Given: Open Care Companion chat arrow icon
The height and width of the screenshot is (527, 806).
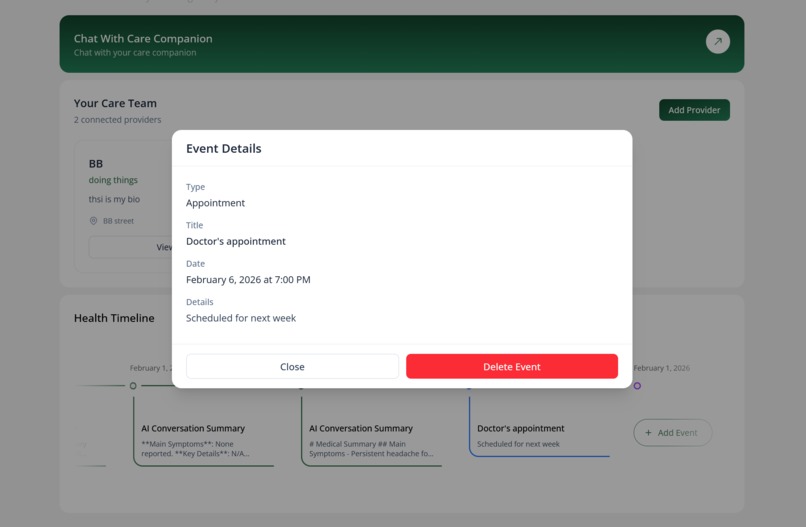Looking at the screenshot, I should pyautogui.click(x=718, y=42).
